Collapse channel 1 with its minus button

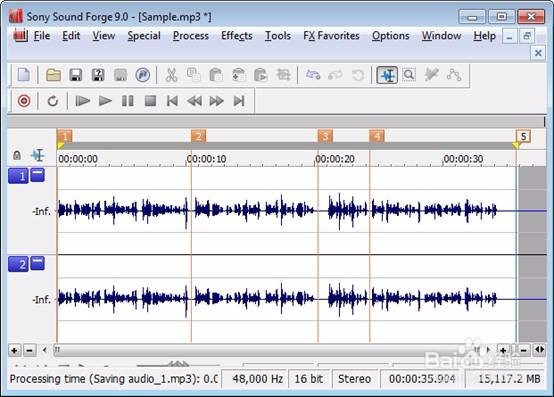point(37,175)
